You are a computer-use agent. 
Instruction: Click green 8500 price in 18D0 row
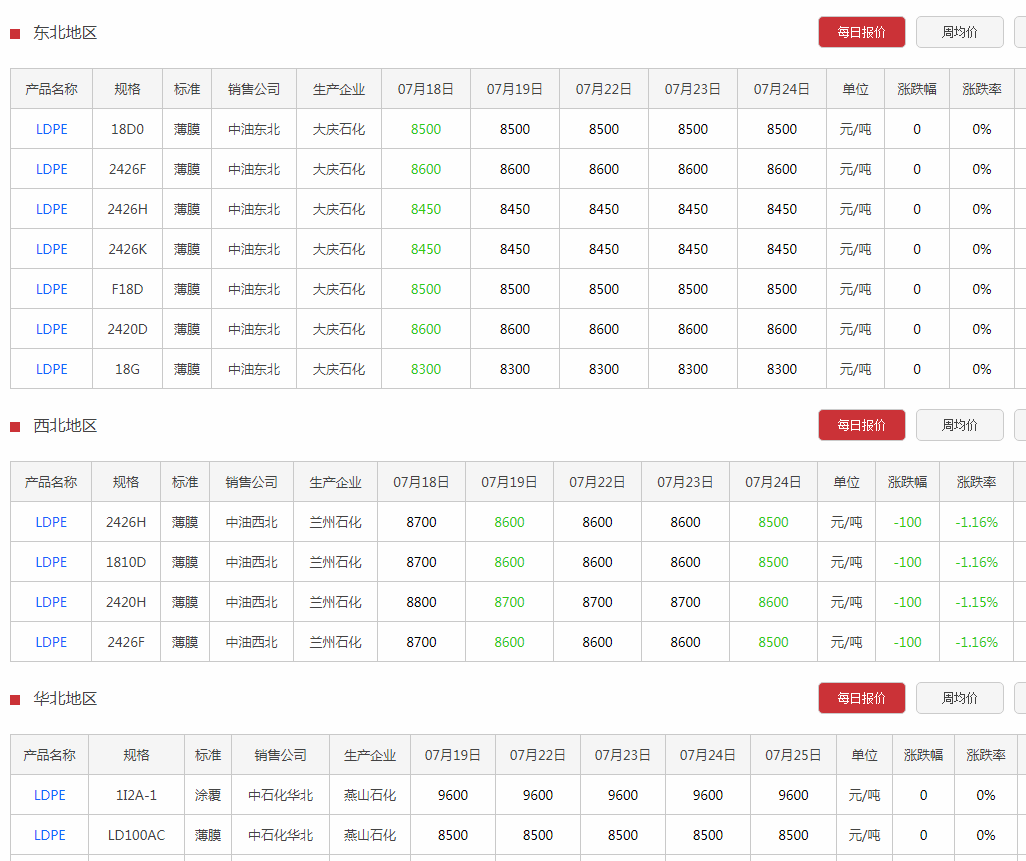tap(426, 129)
